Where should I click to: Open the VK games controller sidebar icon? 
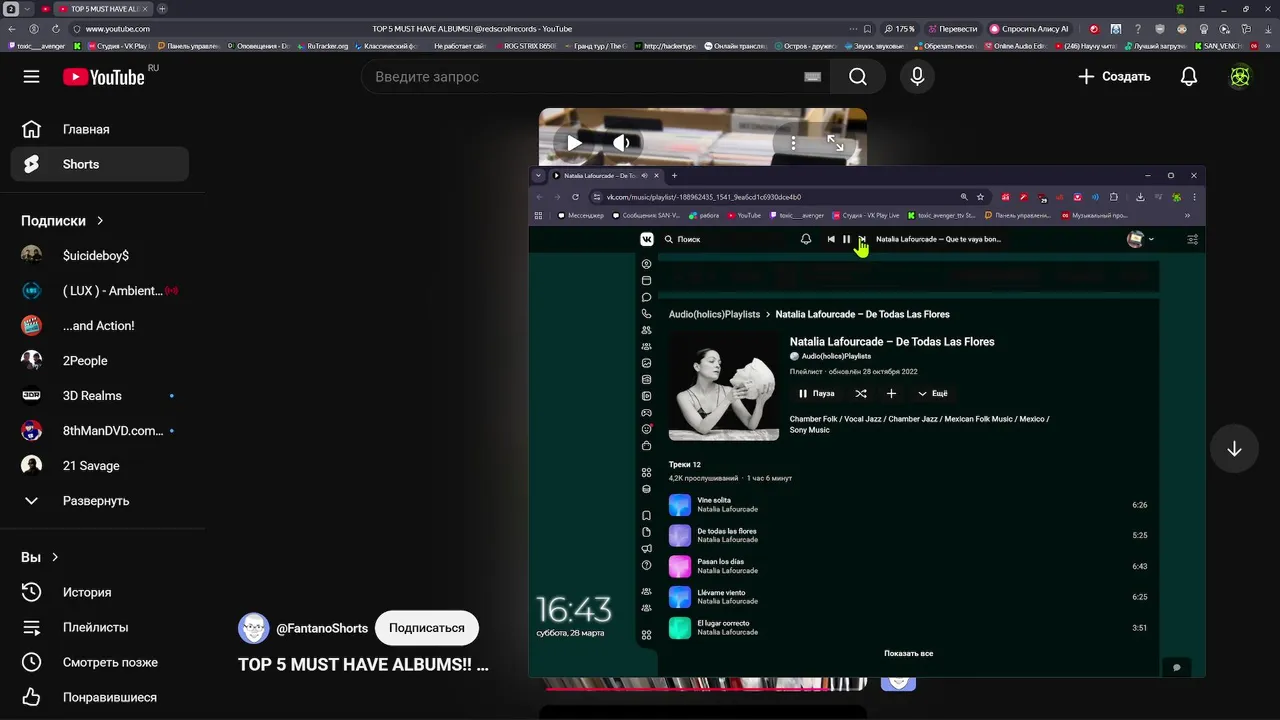point(646,412)
